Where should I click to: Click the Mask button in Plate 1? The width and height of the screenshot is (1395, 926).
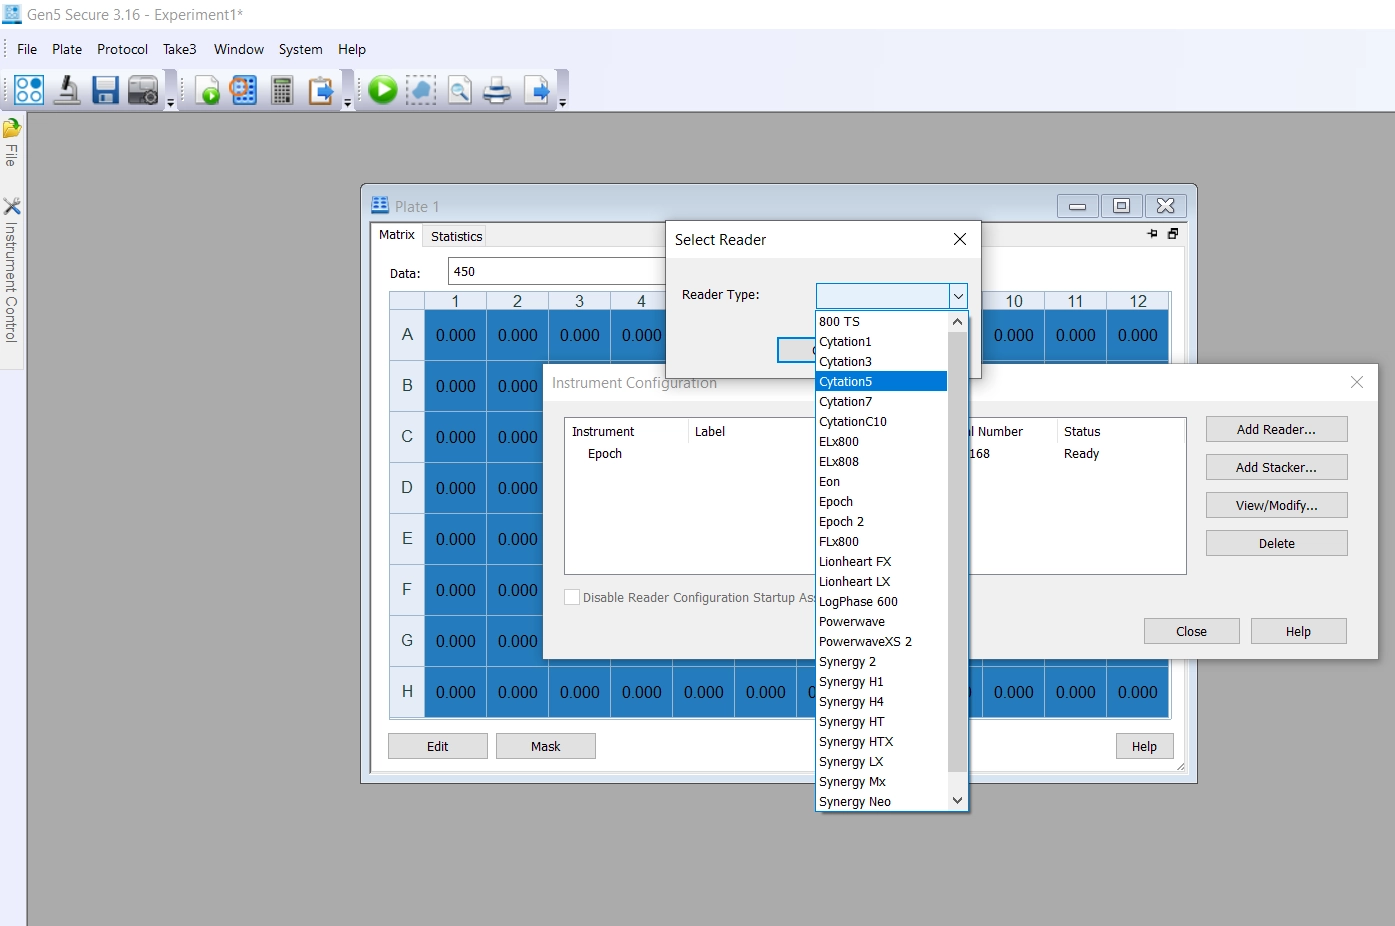[x=546, y=746]
